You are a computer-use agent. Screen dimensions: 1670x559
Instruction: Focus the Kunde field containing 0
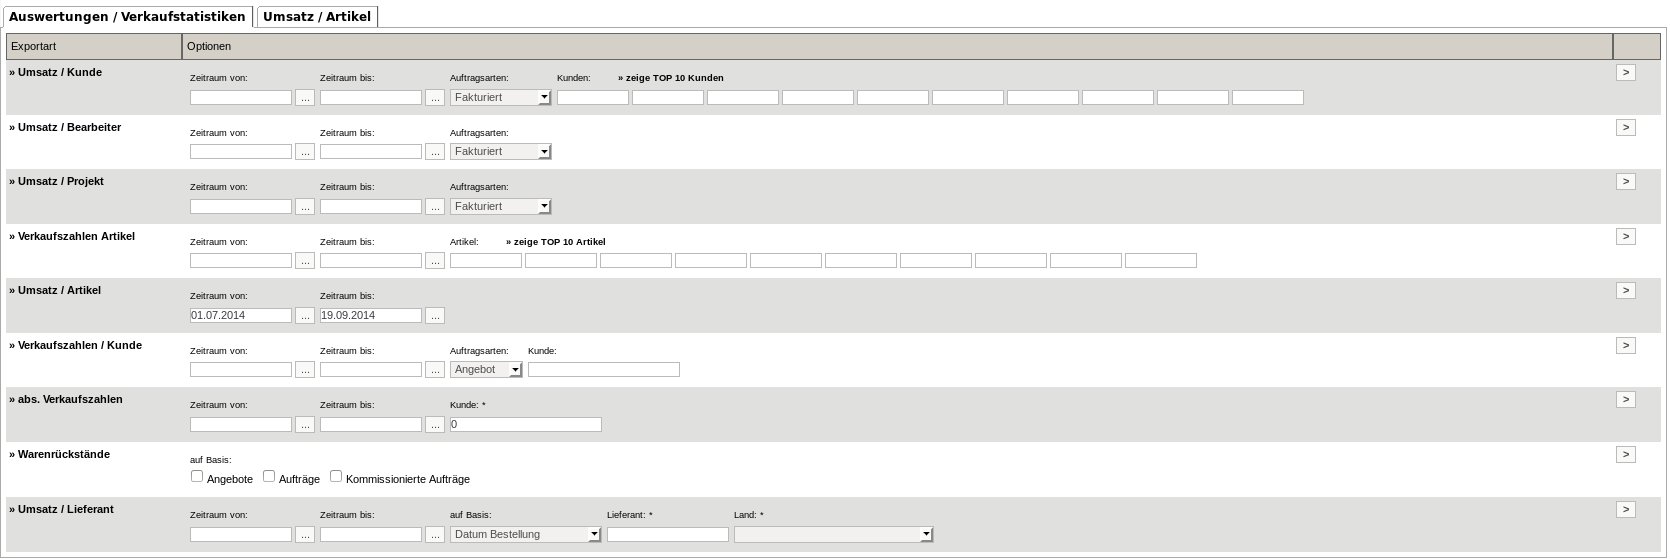coord(526,424)
